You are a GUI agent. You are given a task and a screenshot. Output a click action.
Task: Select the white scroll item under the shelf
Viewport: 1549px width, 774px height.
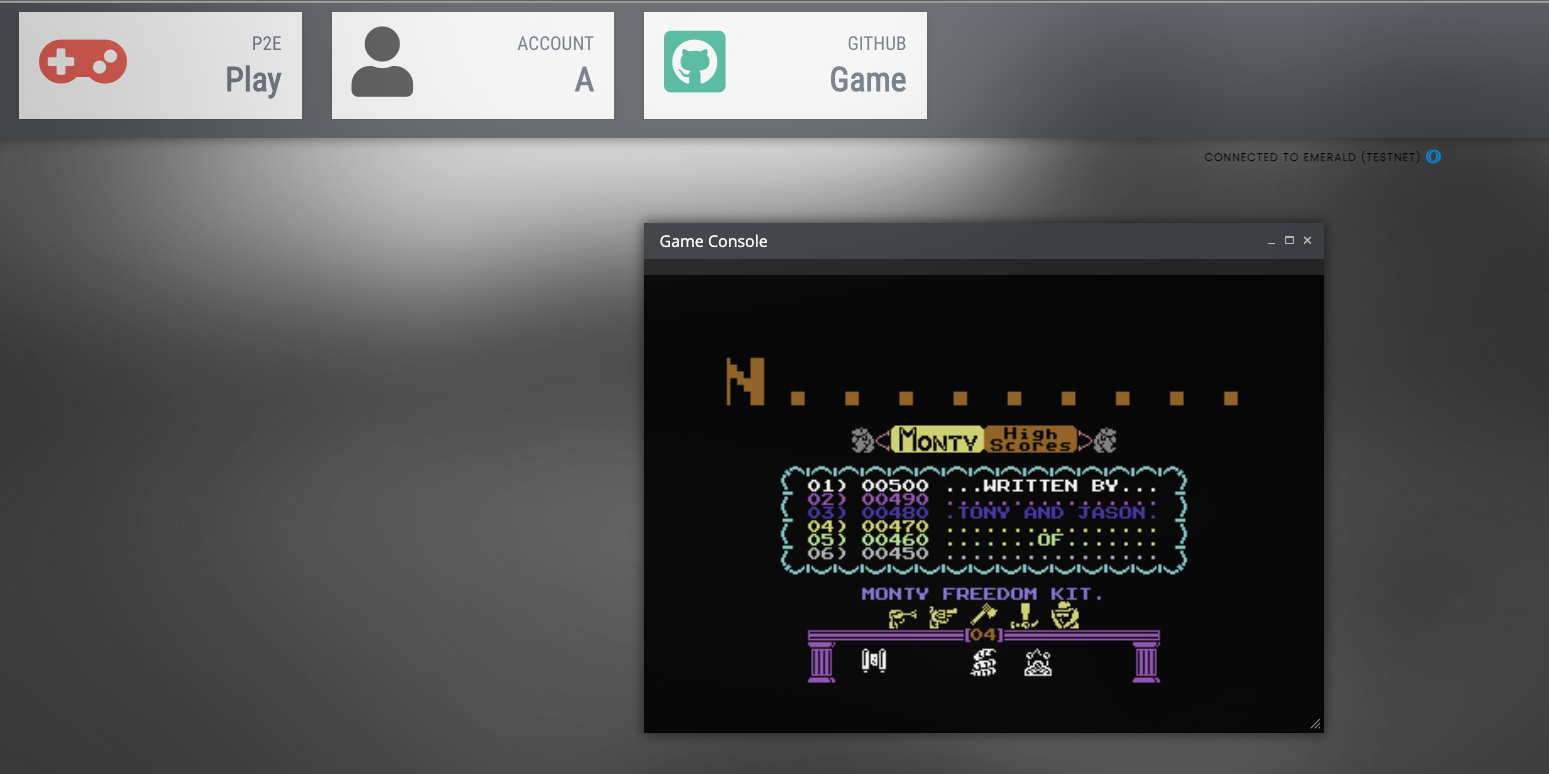[x=875, y=661]
